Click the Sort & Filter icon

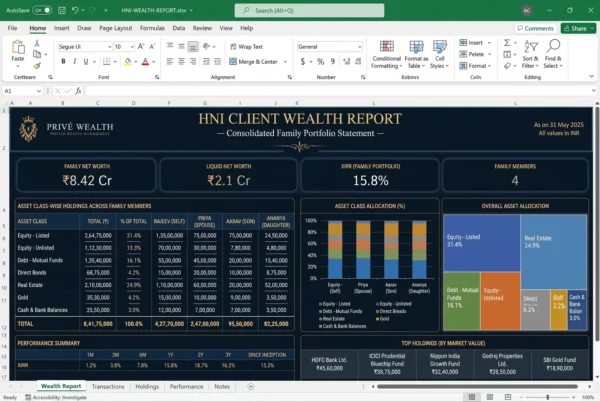530,54
